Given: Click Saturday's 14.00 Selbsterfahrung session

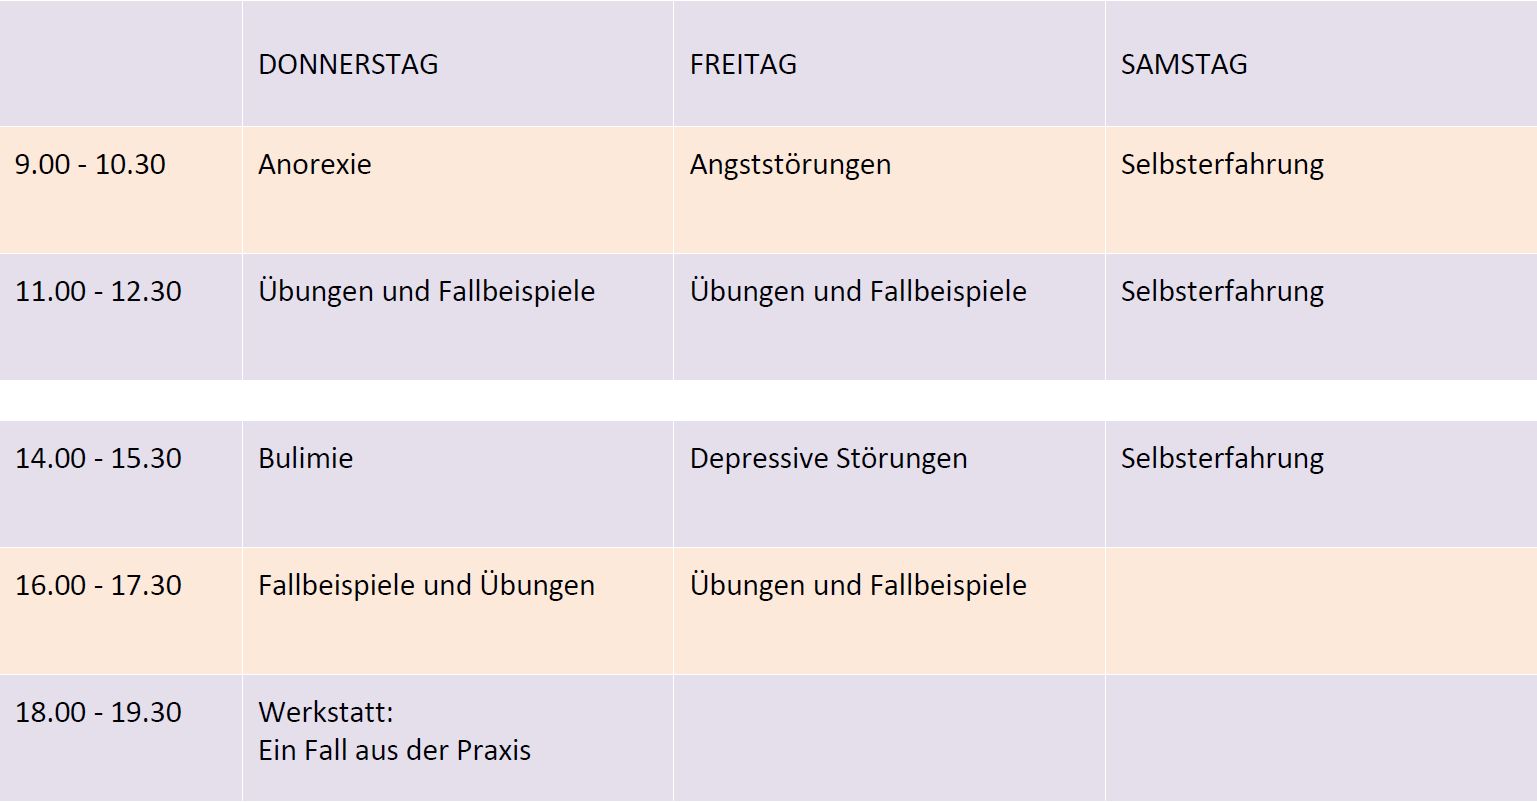Looking at the screenshot, I should 1222,458.
